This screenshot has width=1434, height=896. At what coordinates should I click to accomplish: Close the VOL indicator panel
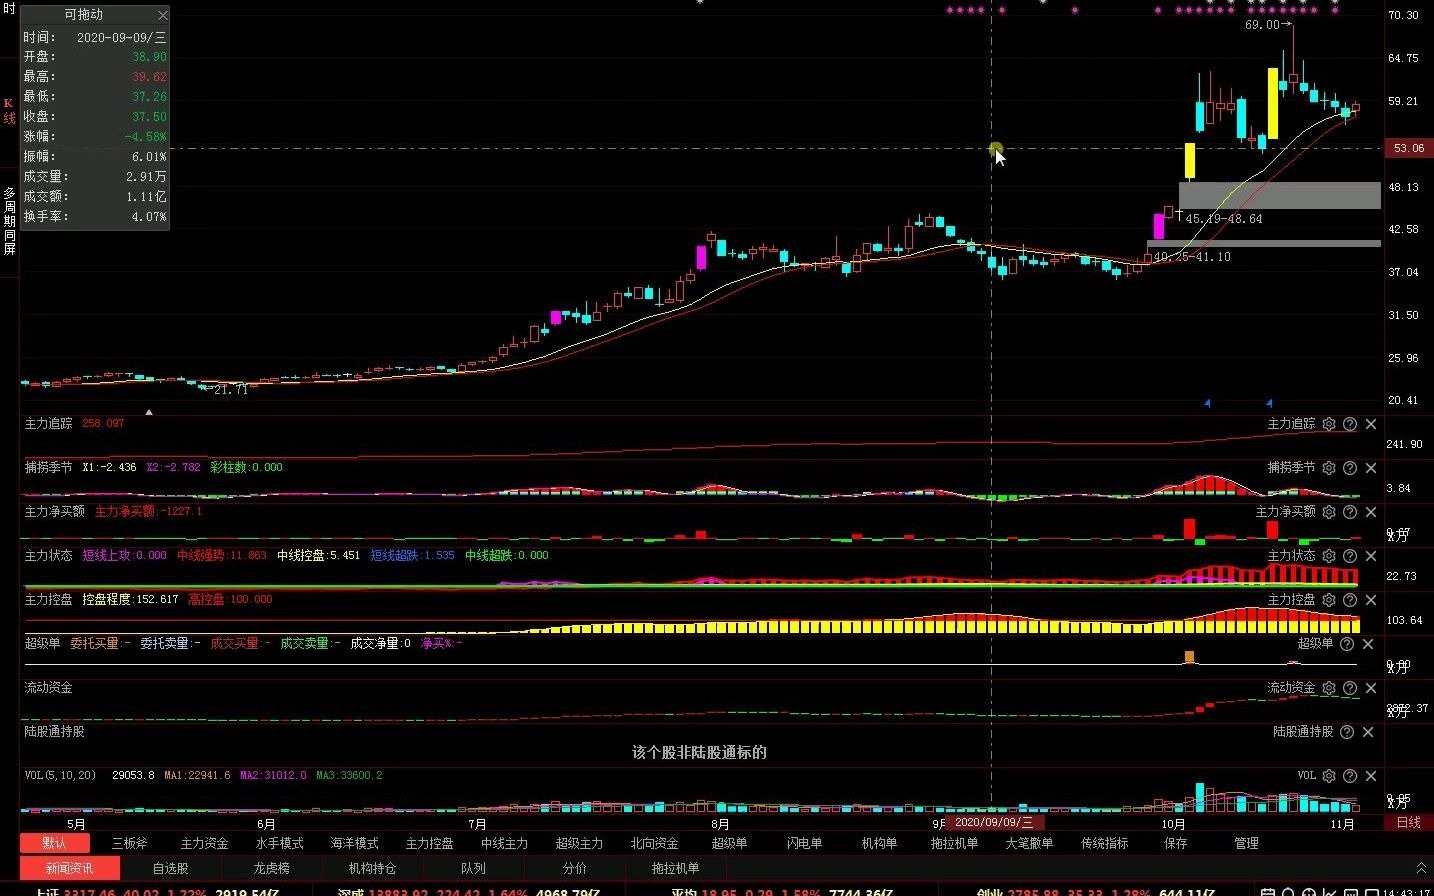pos(1371,776)
